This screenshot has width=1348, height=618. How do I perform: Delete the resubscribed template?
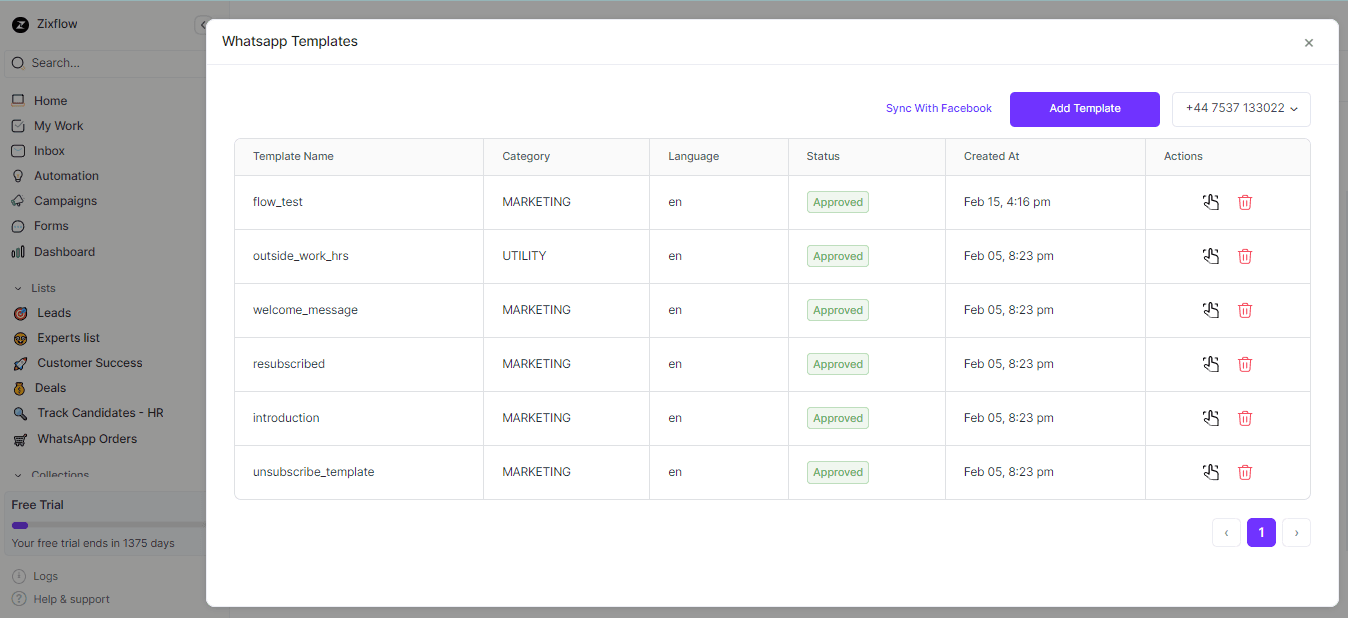[x=1245, y=364]
